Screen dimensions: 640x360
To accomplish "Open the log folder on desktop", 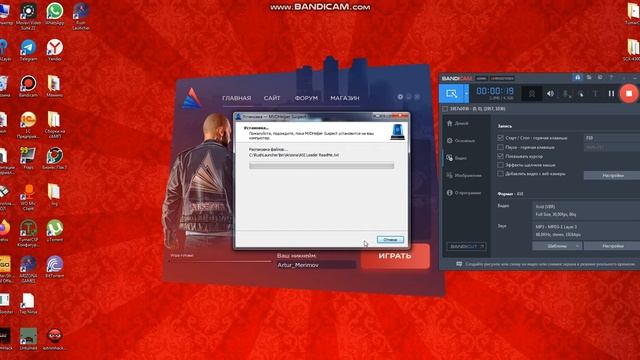I will pyautogui.click(x=54, y=194).
